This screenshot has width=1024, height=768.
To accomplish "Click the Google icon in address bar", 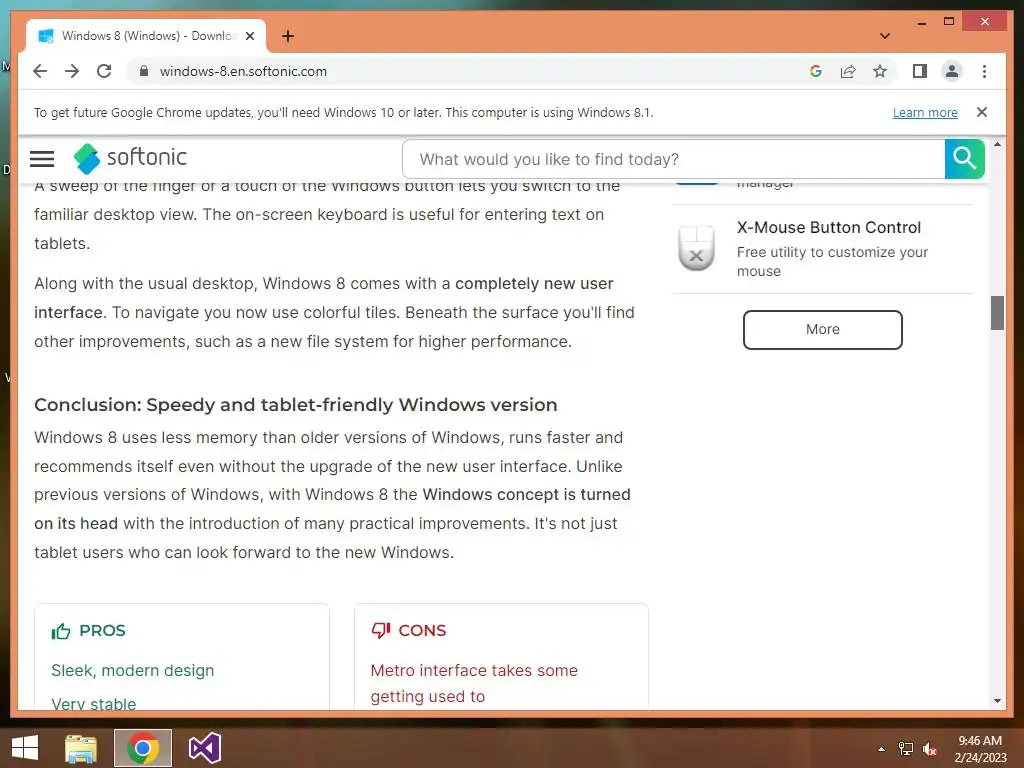I will (x=816, y=71).
